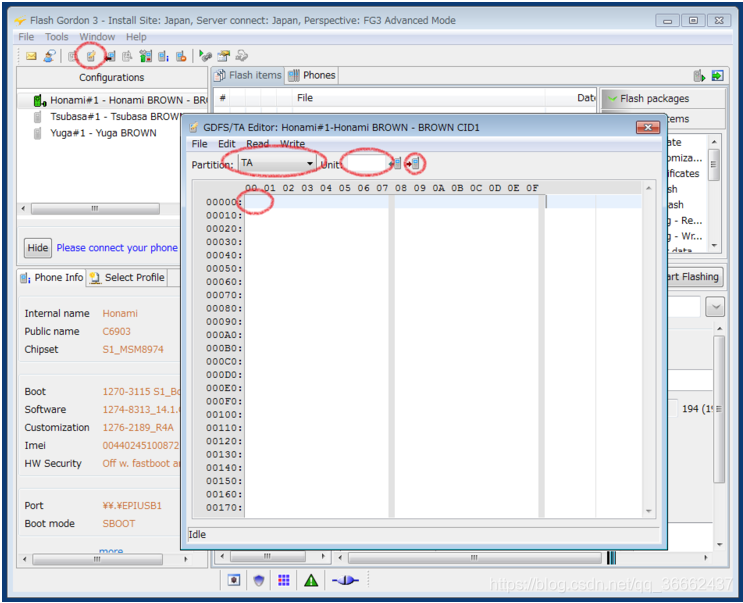Click the blue connector plug icon
Viewport: 743px width, 603px height.
click(x=345, y=580)
